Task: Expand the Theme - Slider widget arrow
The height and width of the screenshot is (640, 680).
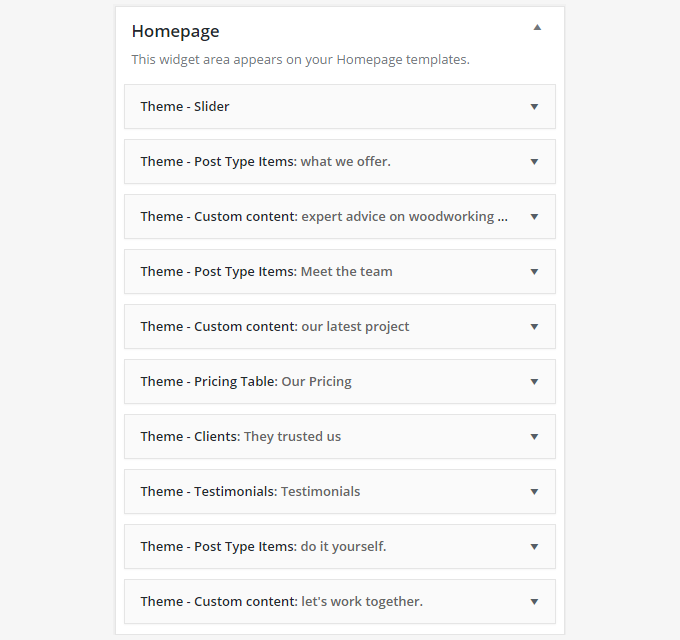Action: click(534, 107)
